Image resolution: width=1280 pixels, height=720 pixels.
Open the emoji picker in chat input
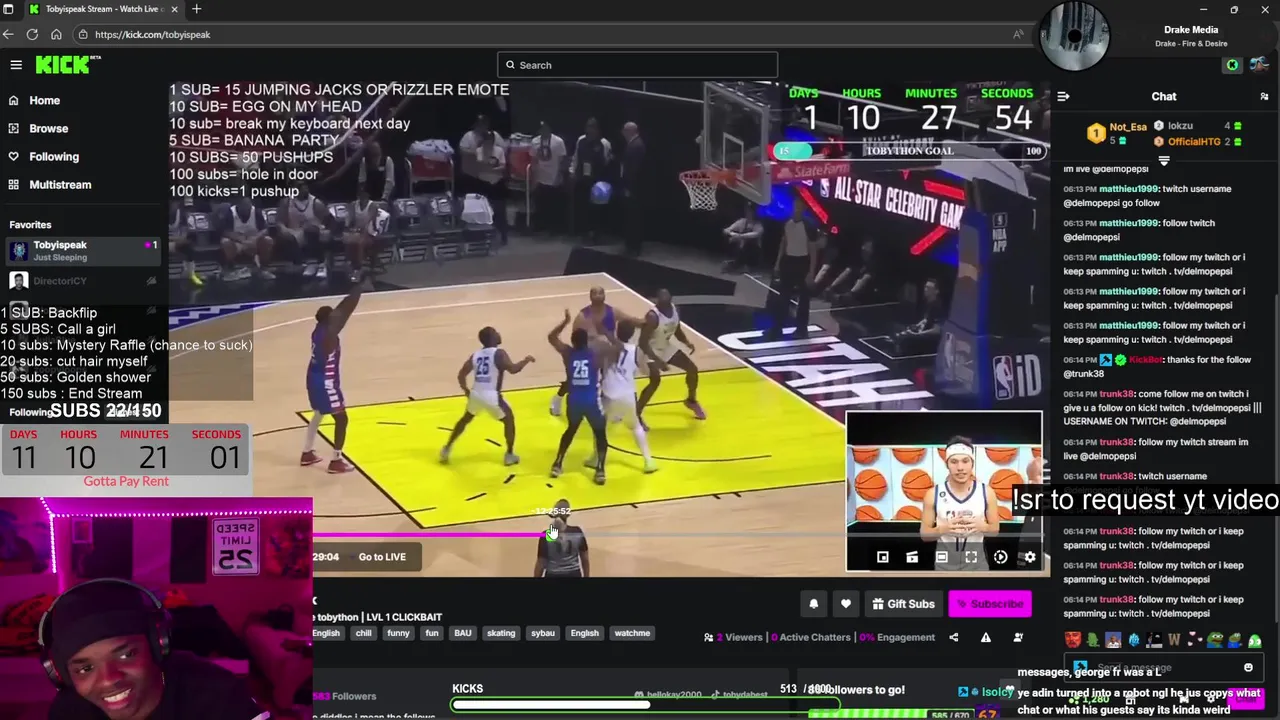pos(1248,668)
